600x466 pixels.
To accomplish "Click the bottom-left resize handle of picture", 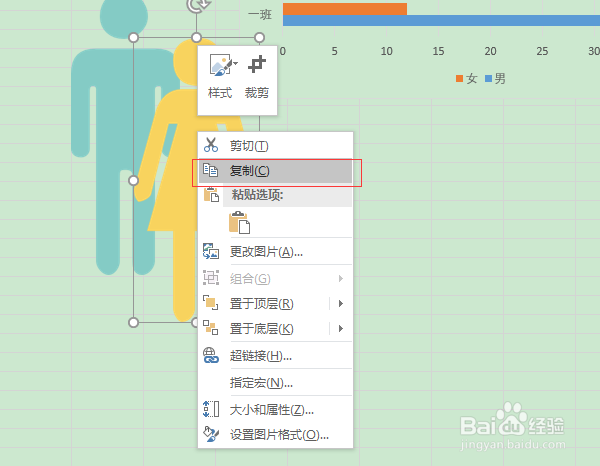I will pyautogui.click(x=133, y=323).
